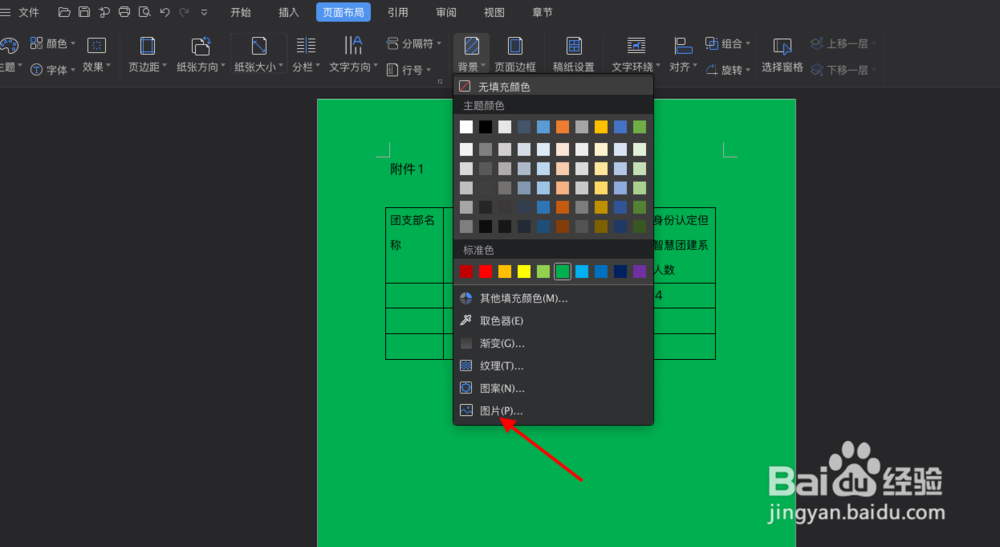Open Texture (纹理) fill option
This screenshot has height=547, width=1000.
(554, 366)
